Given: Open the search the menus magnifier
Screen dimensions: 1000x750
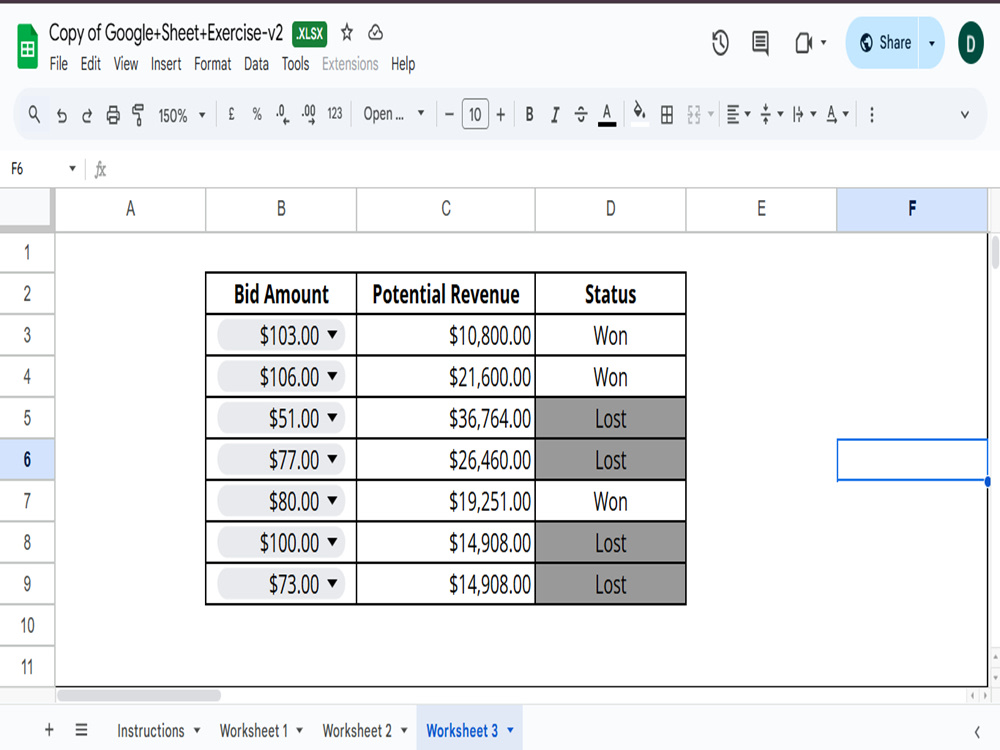Looking at the screenshot, I should (x=34, y=115).
